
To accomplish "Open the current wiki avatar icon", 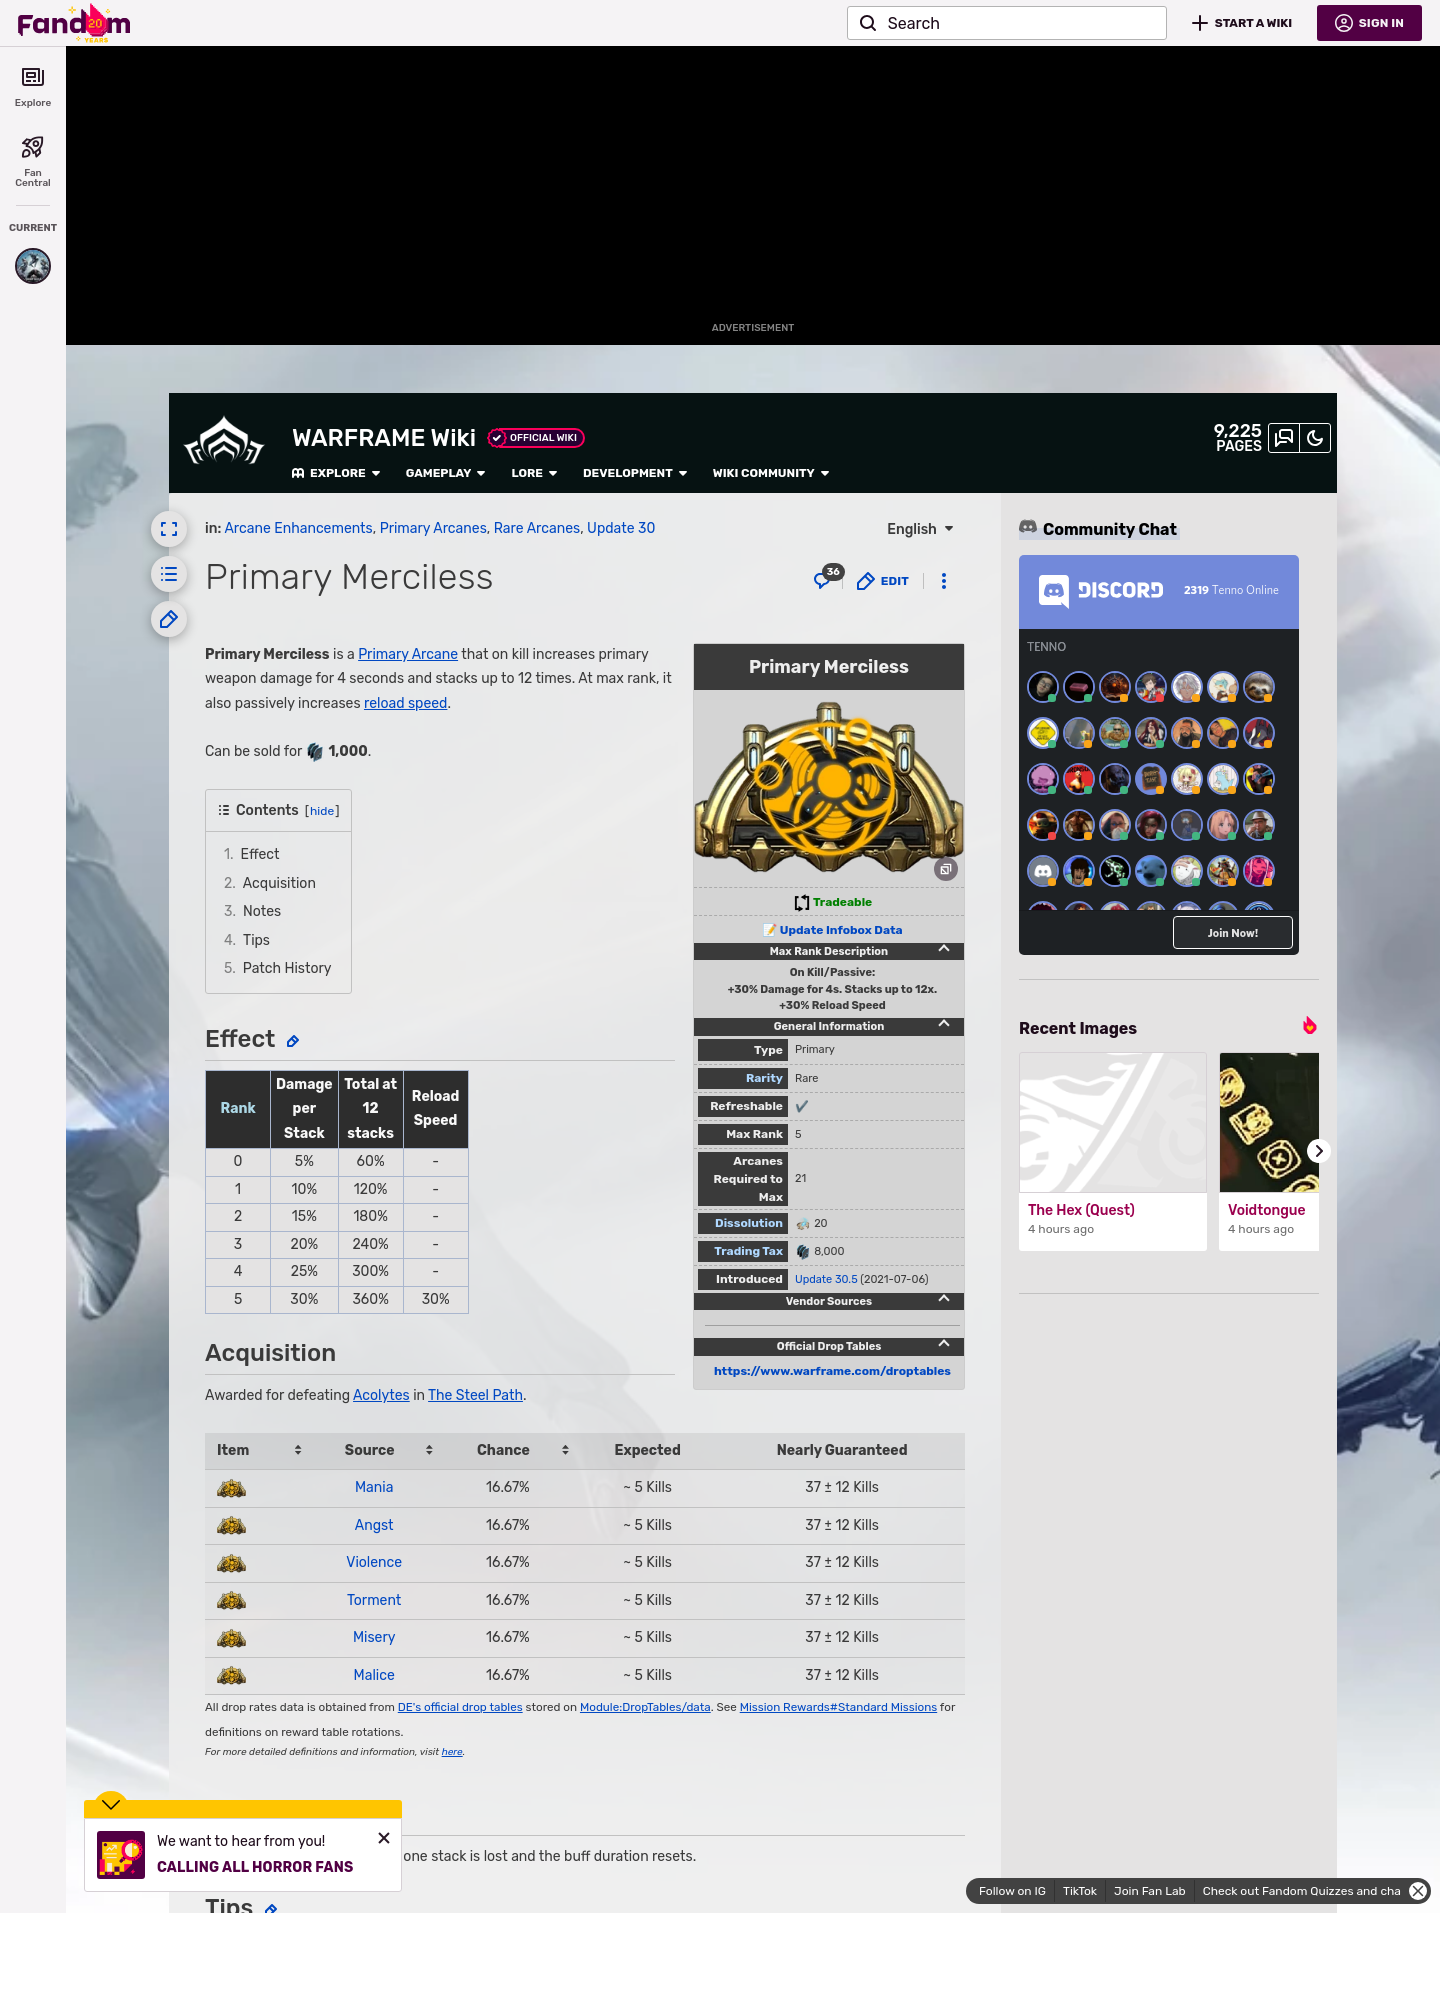I will pos(33,266).
